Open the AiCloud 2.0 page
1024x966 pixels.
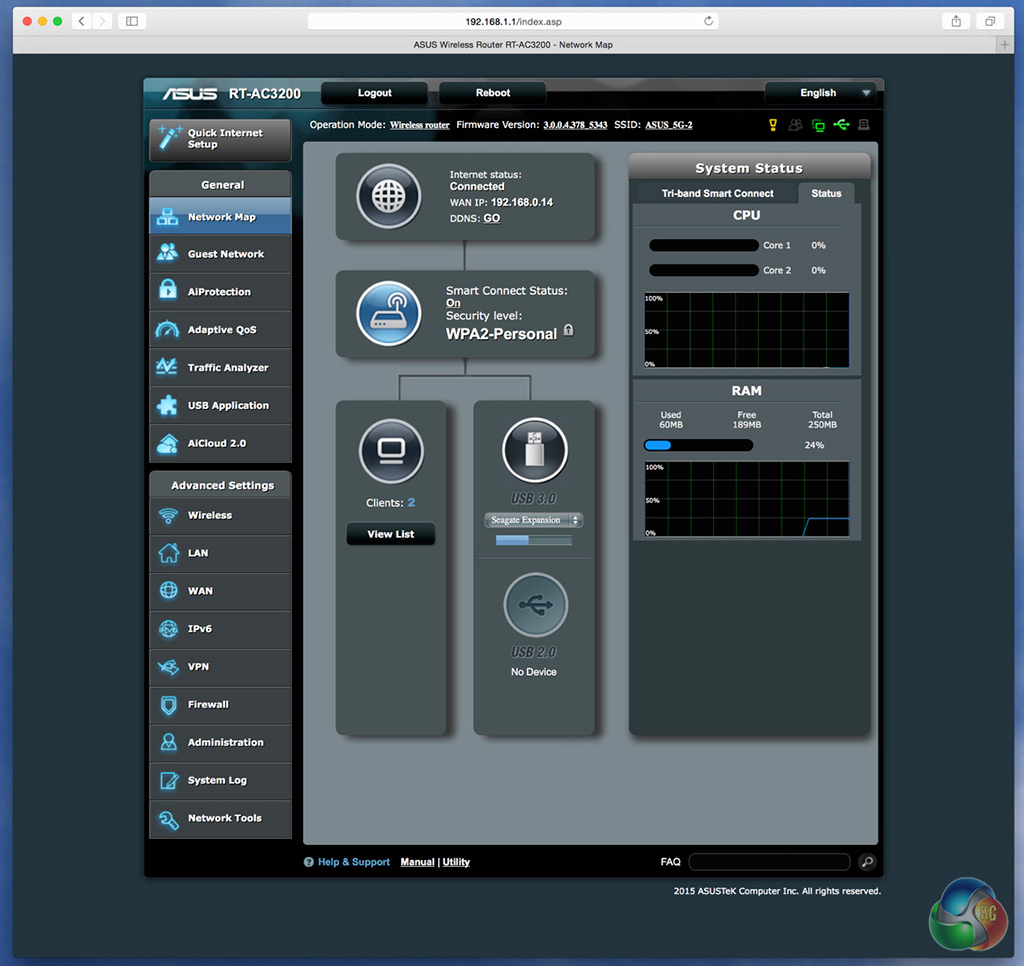coord(220,443)
